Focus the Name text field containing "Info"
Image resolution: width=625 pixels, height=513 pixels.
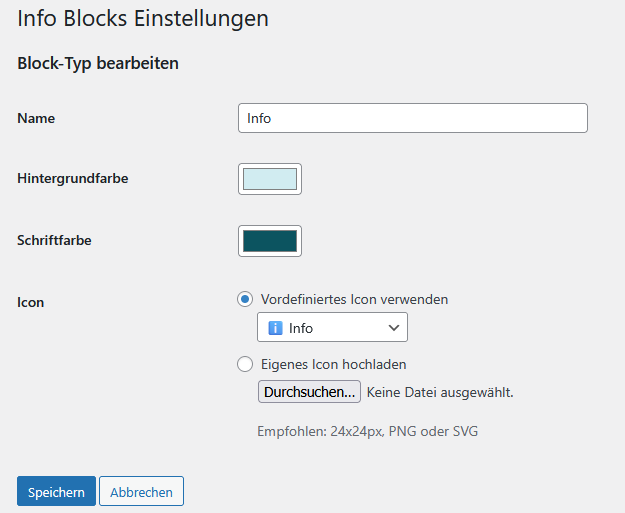point(412,118)
